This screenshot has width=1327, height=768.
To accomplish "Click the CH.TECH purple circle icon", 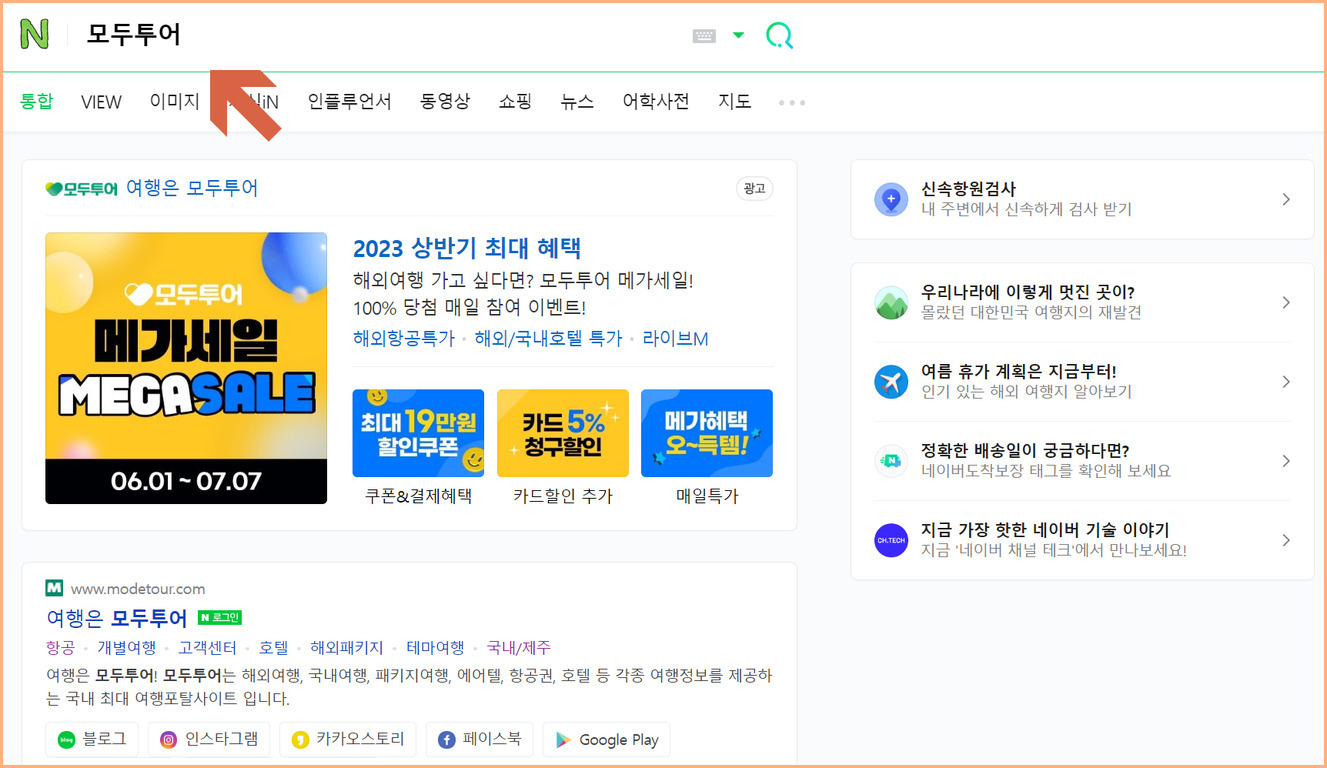I will 890,540.
